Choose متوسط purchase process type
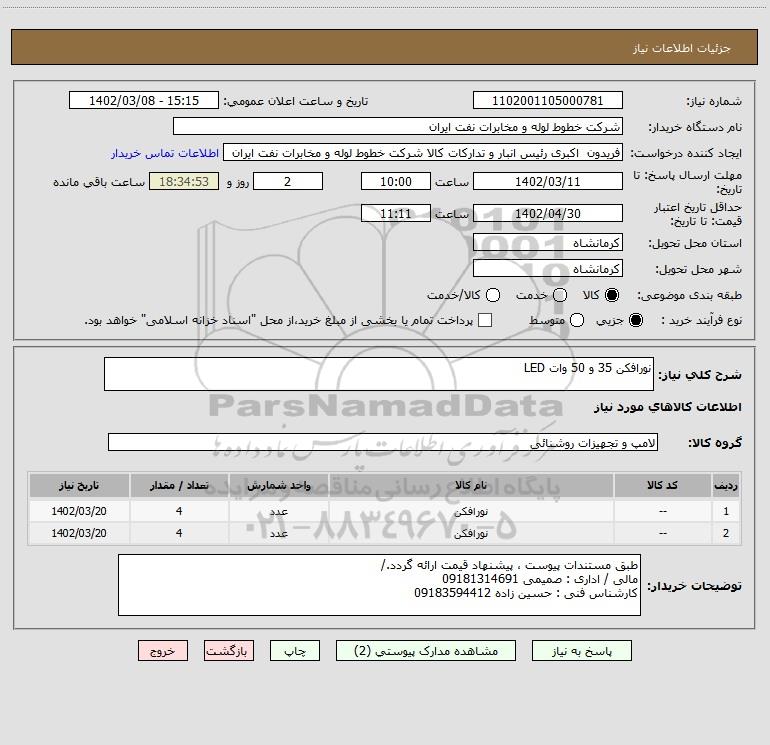770x745 pixels. (577, 320)
